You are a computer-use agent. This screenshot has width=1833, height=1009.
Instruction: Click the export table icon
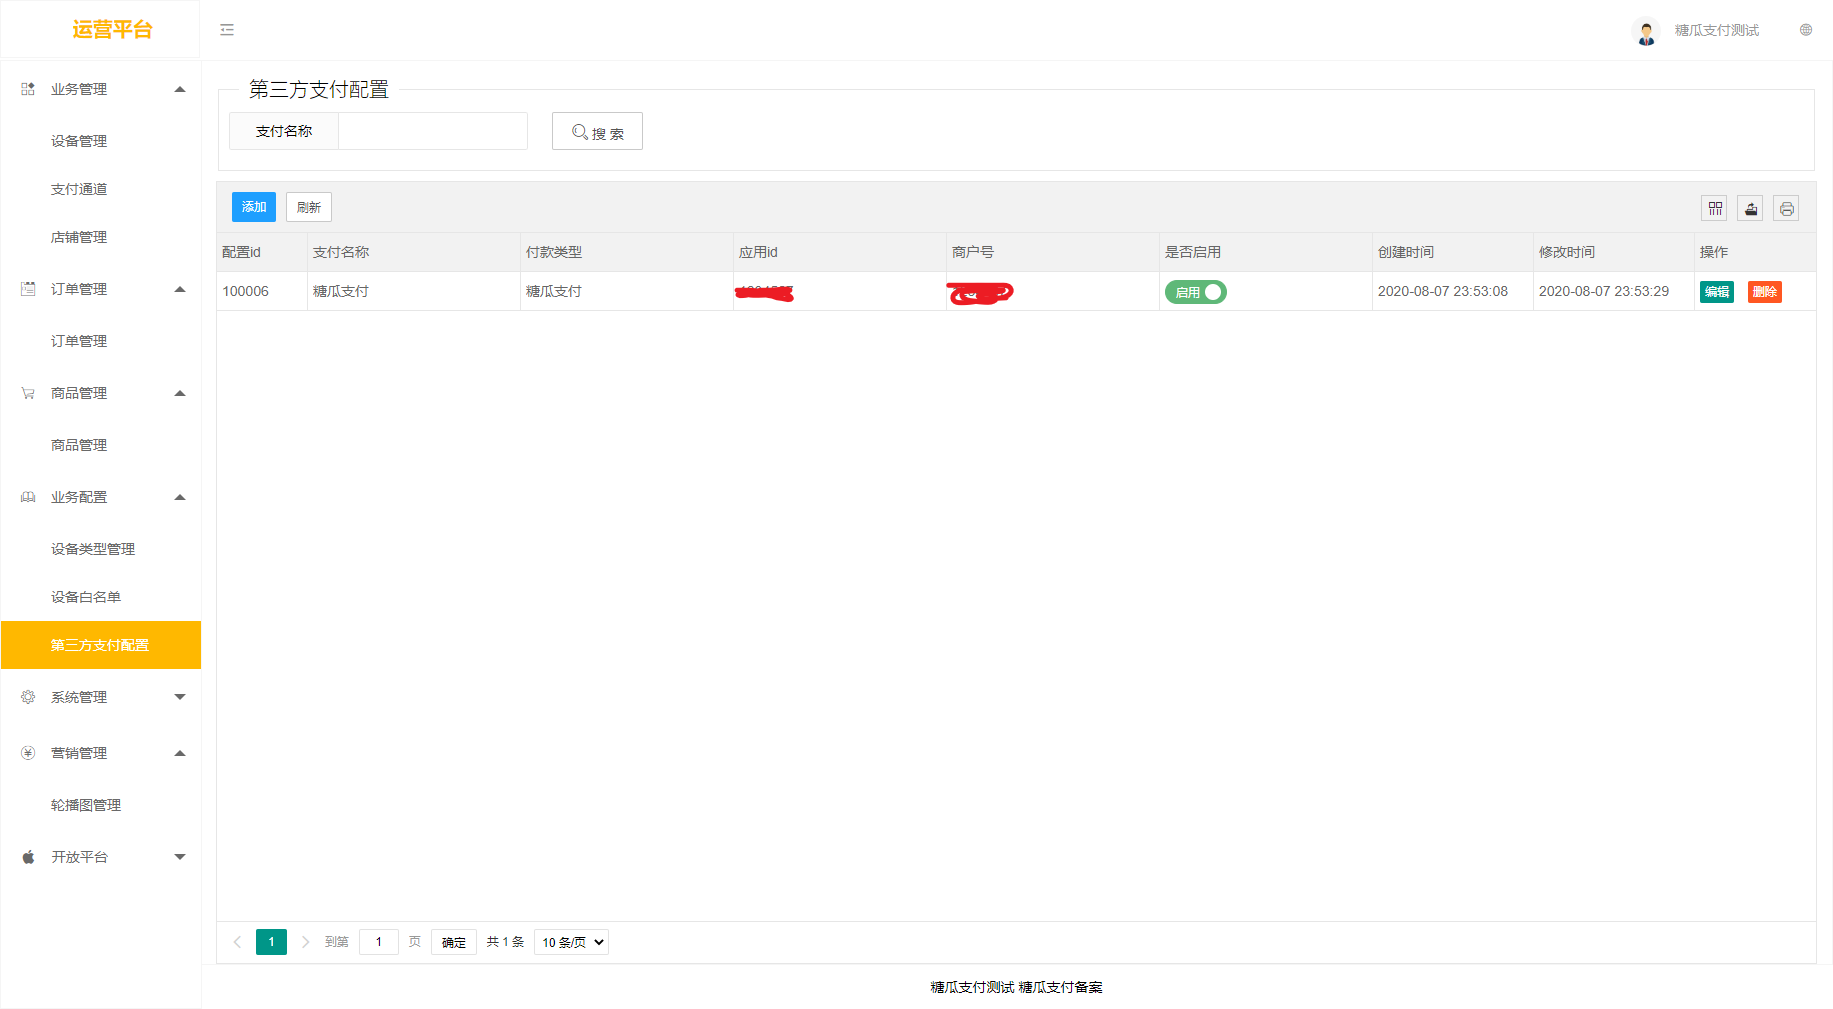[1750, 208]
